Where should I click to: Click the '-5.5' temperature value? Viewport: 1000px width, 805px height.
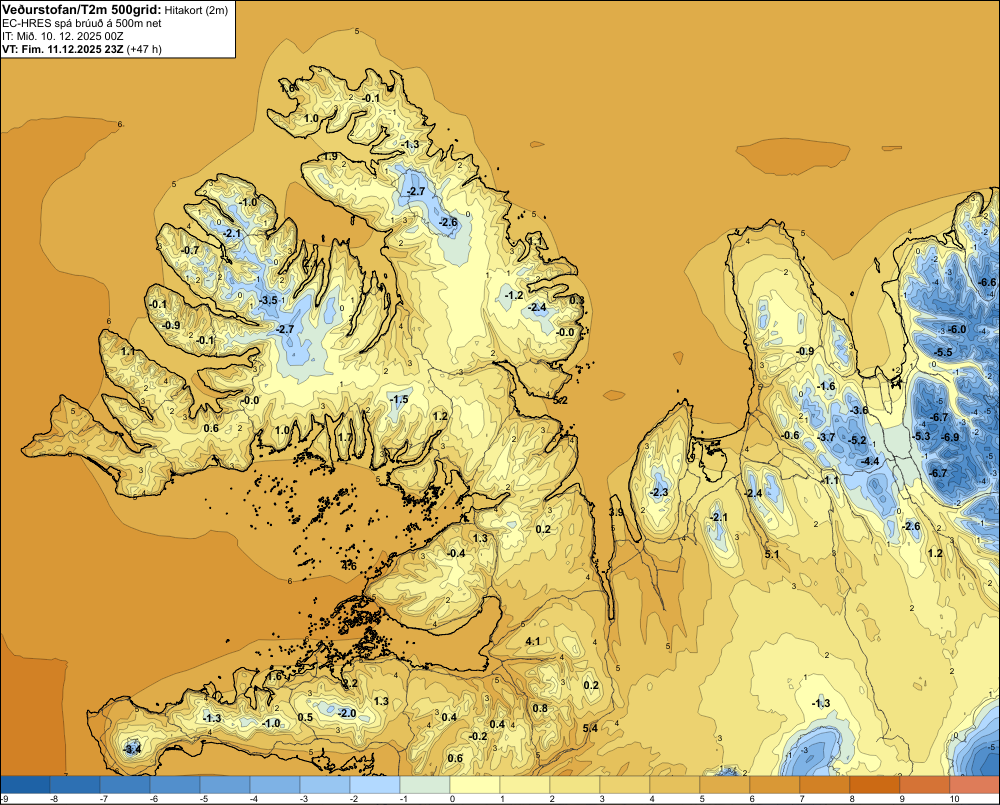point(943,352)
